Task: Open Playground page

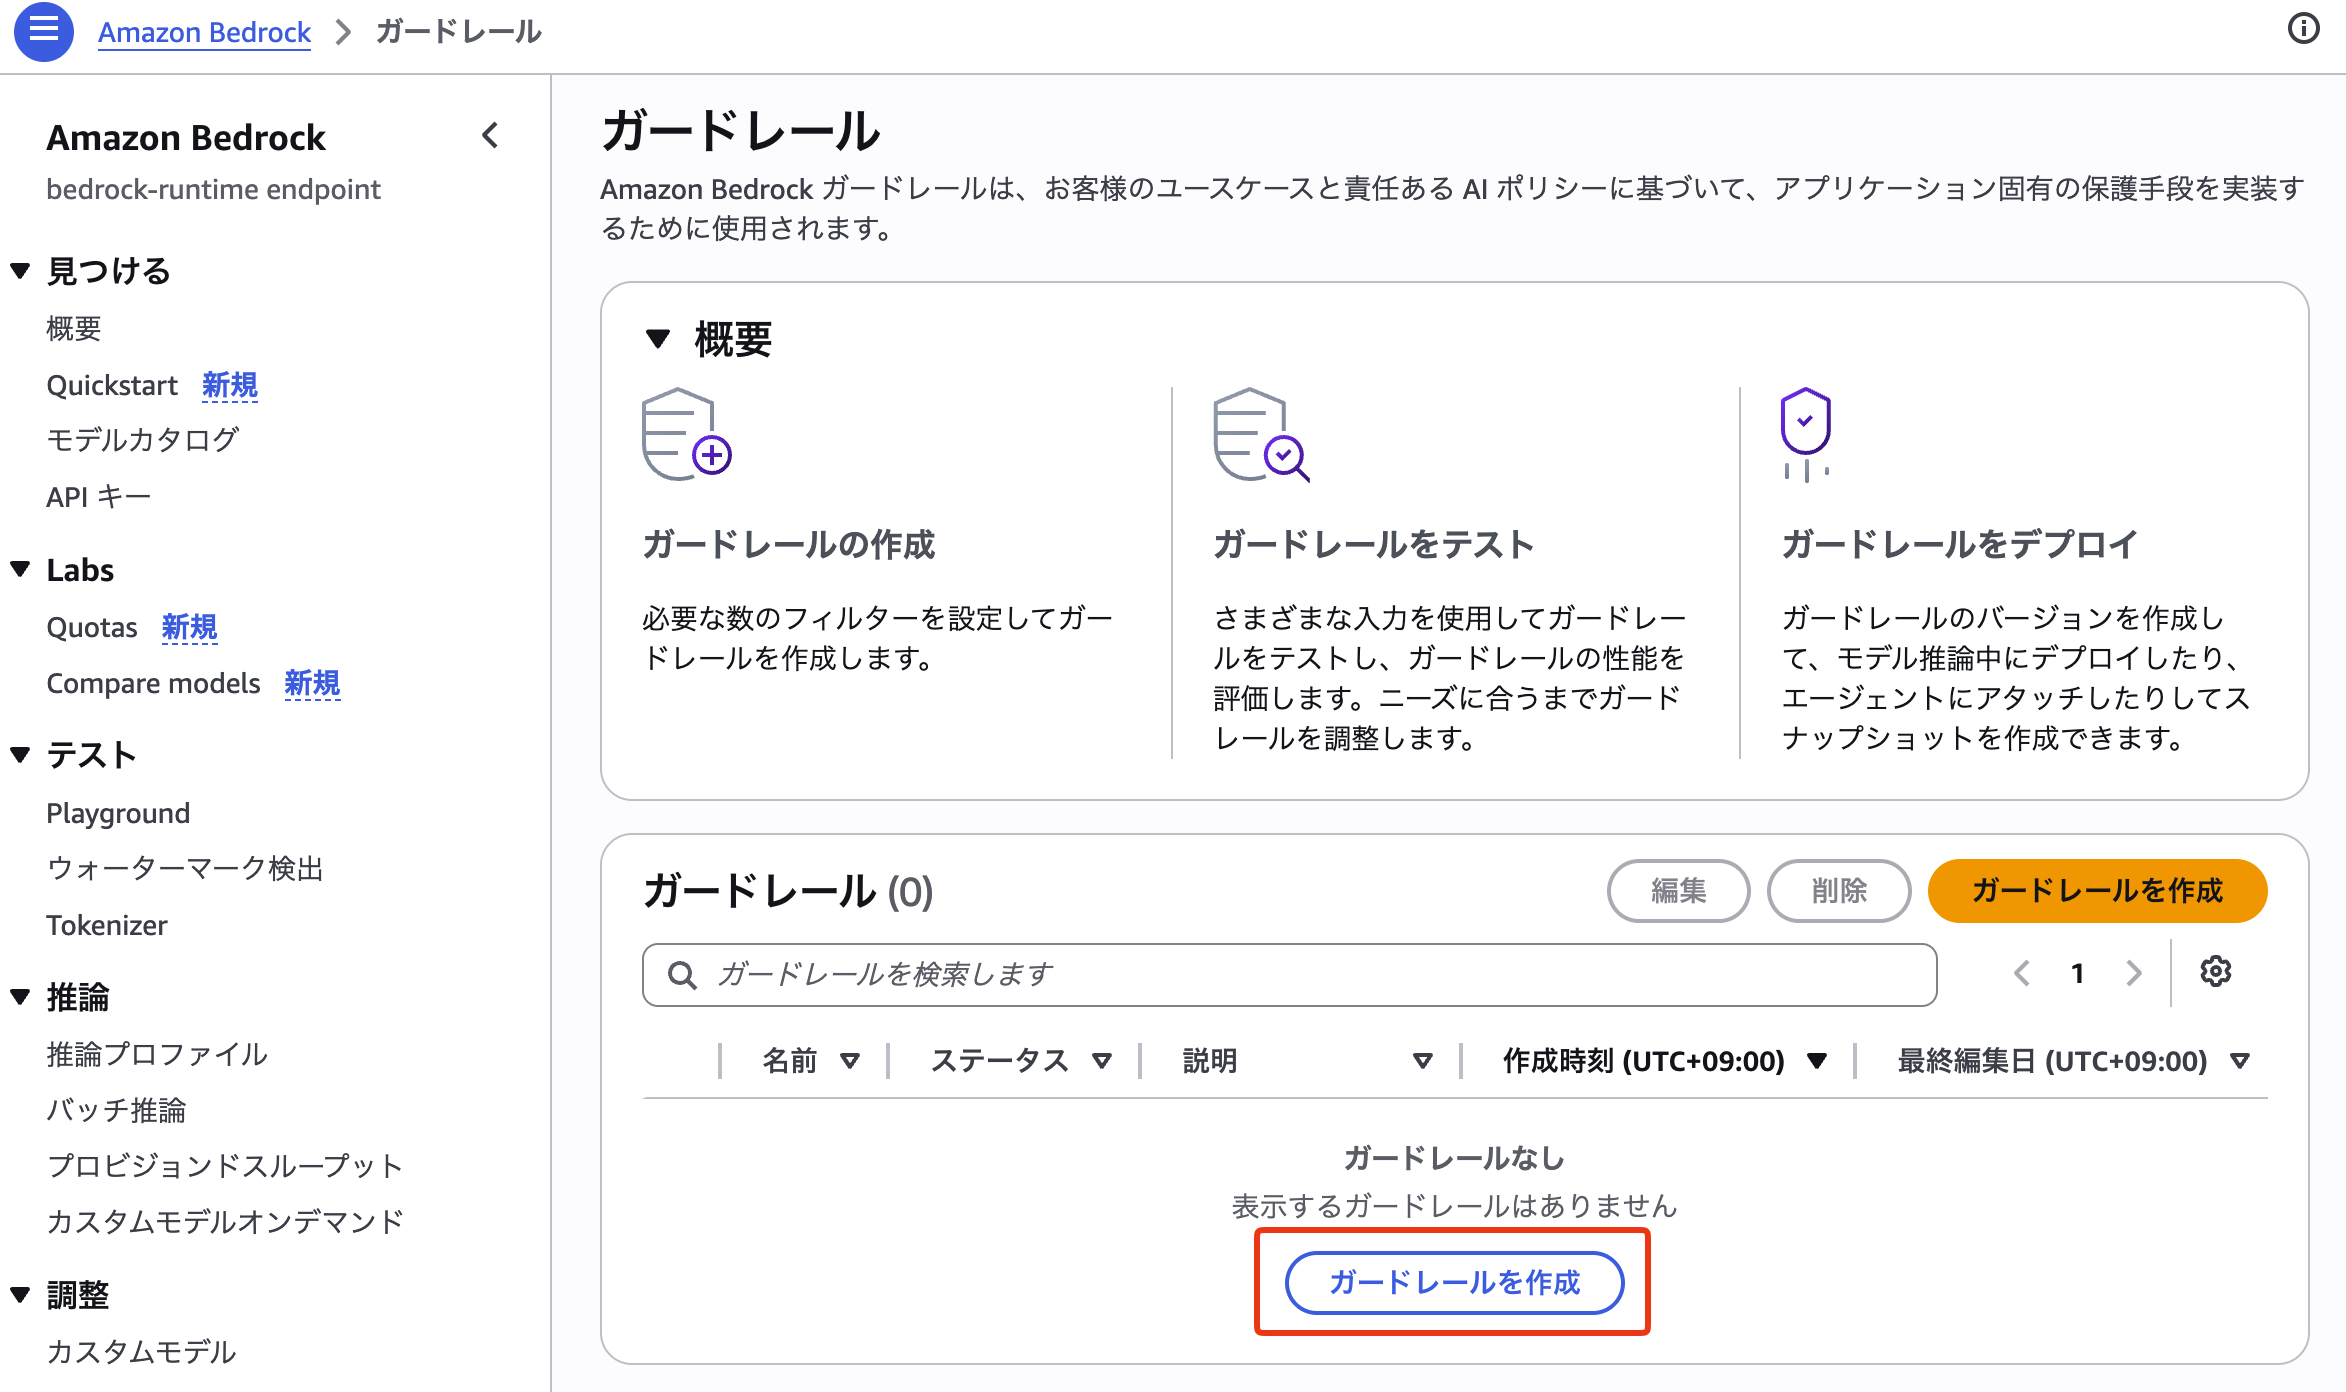Action: coord(118,813)
